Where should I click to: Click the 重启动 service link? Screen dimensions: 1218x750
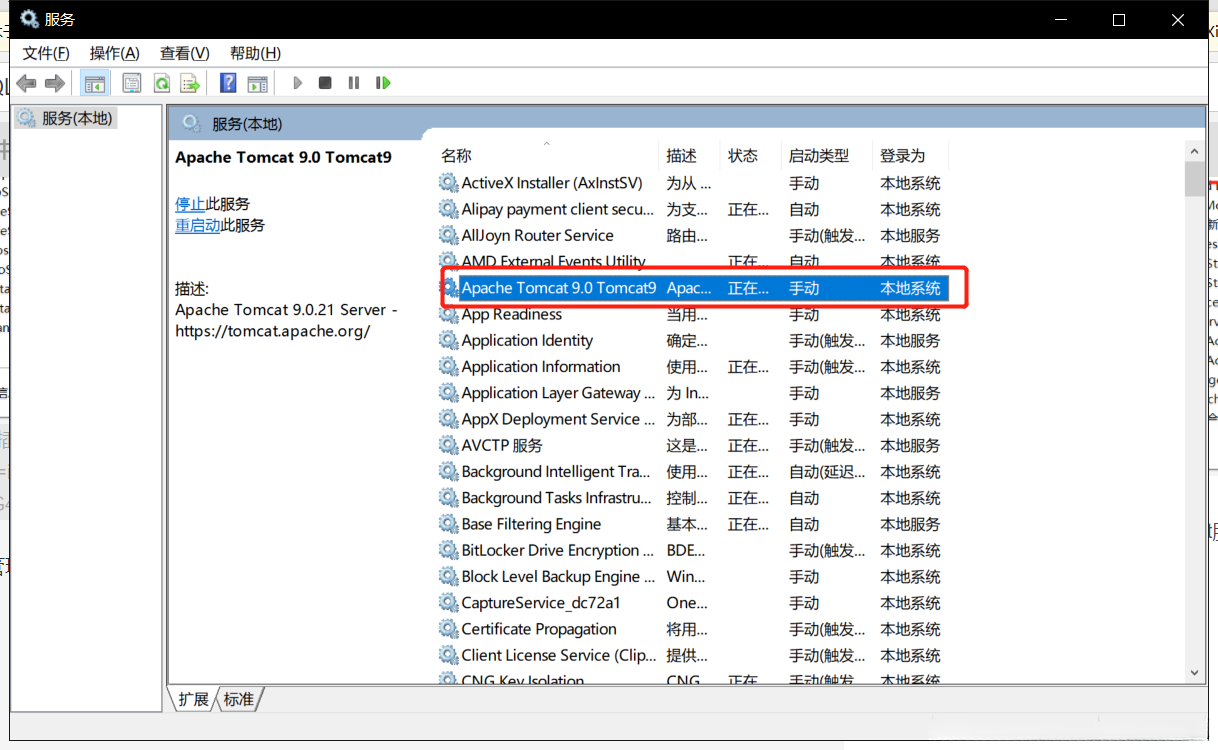(x=198, y=226)
